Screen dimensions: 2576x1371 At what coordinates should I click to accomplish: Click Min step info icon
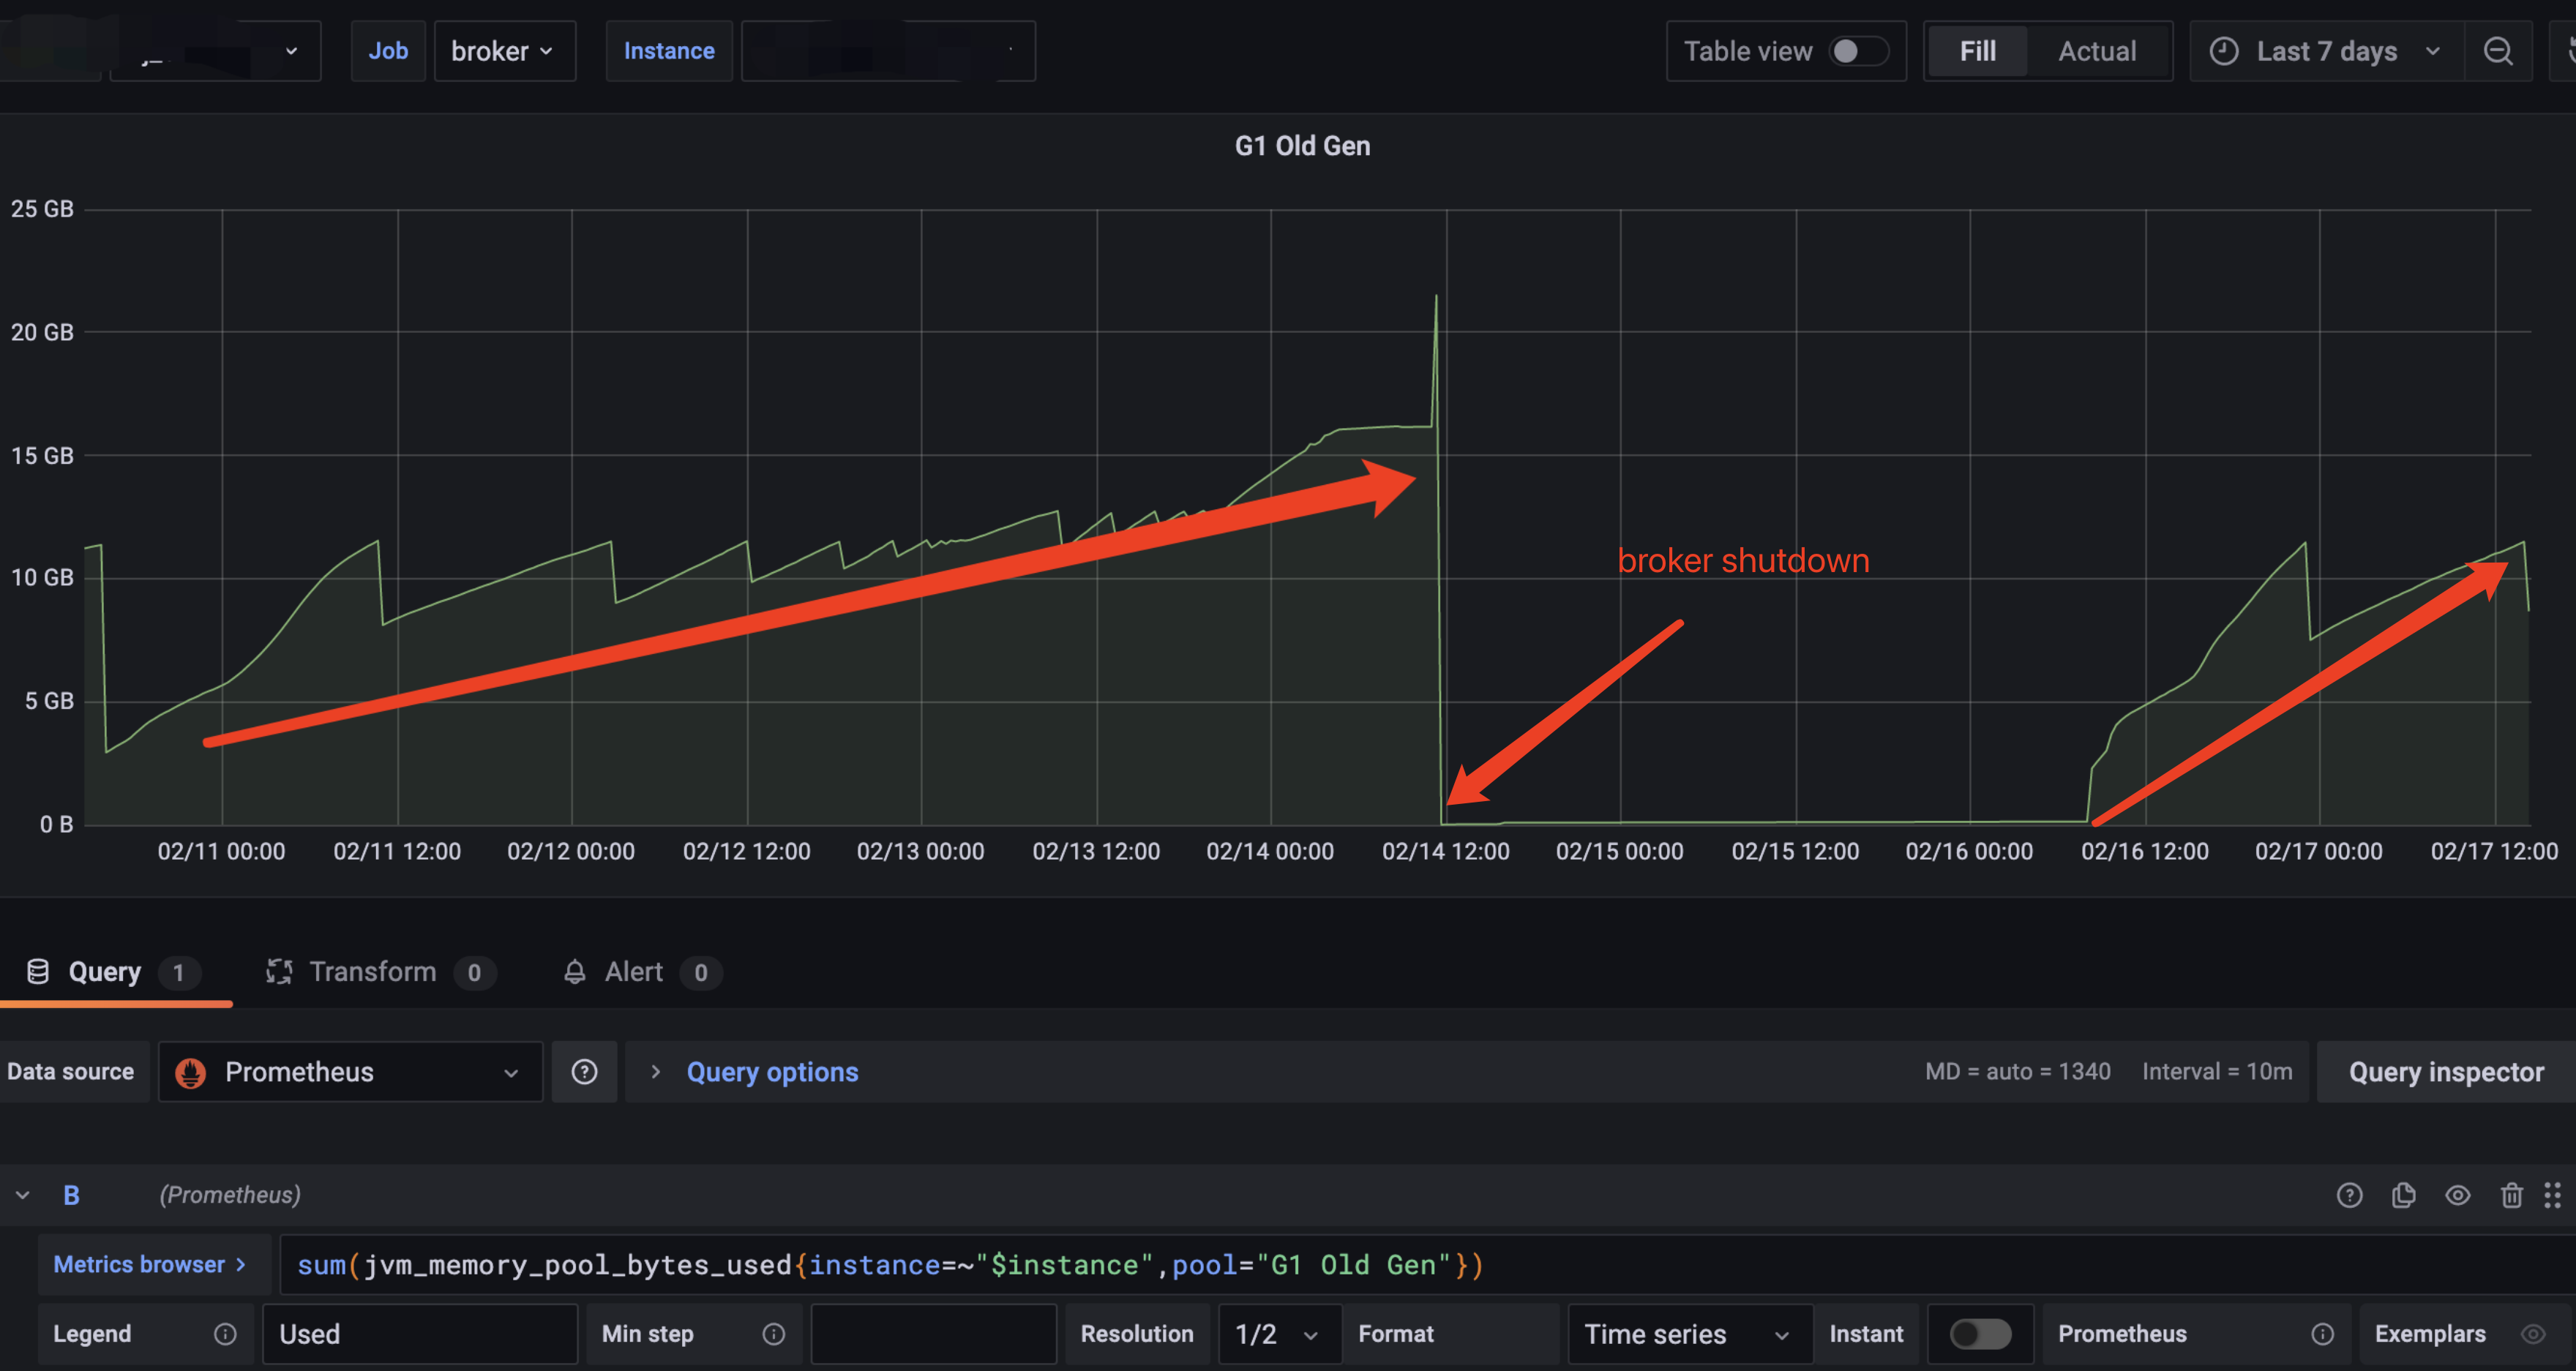point(773,1334)
